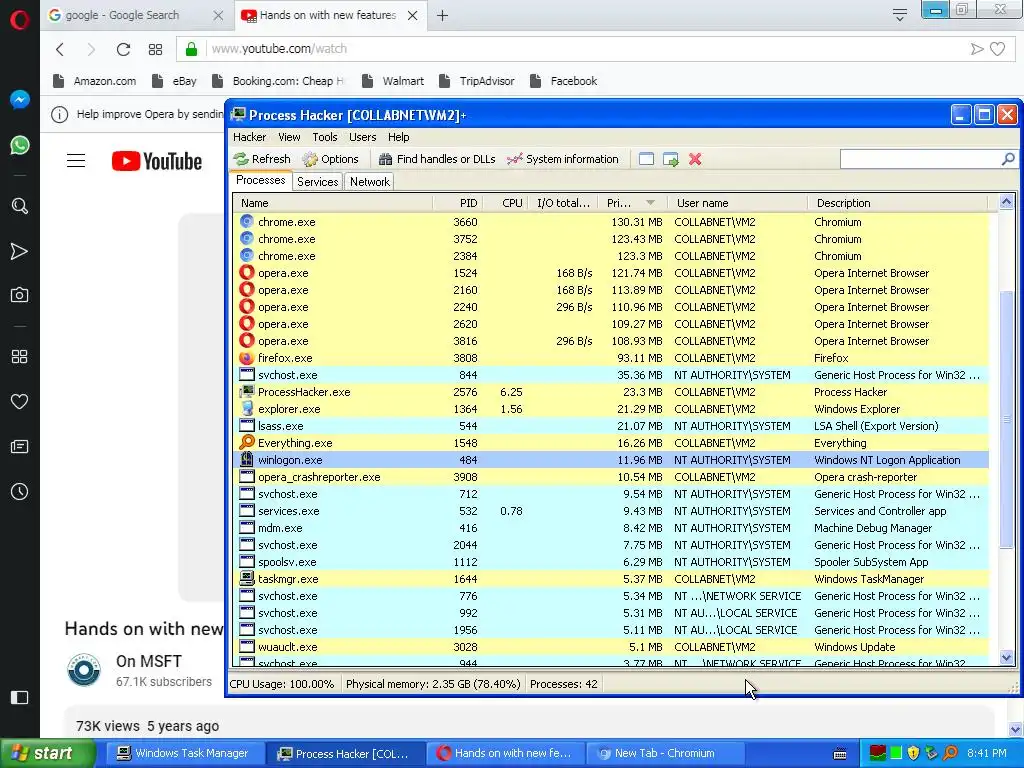Sort by the I/O total column header

(563, 203)
